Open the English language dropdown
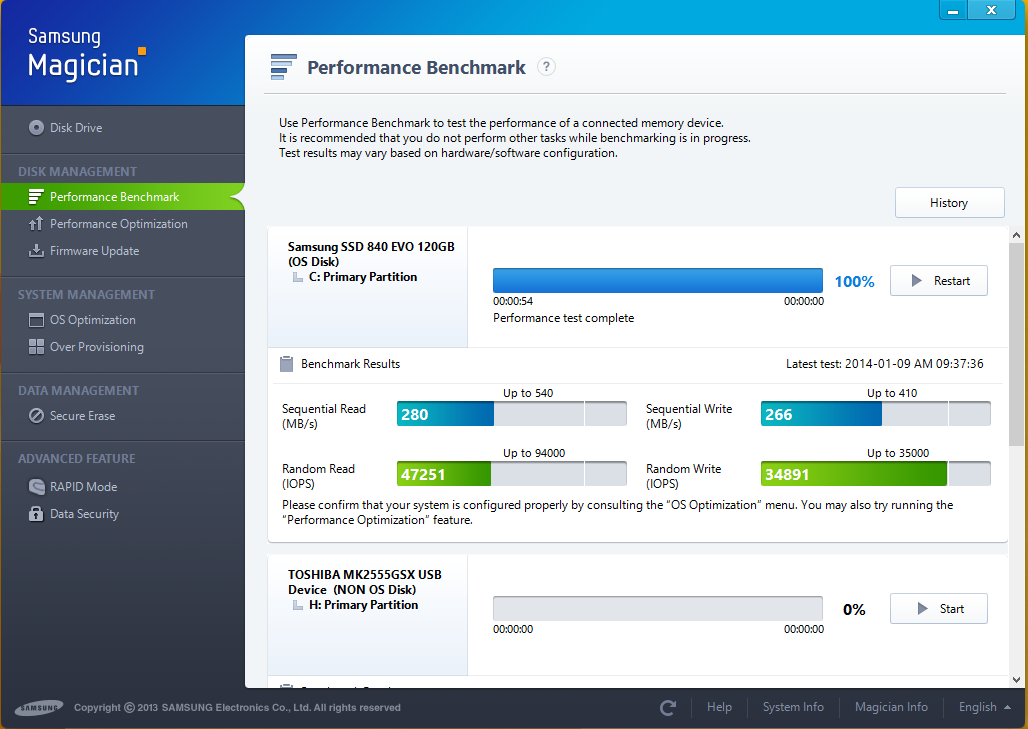1028x729 pixels. [x=984, y=707]
